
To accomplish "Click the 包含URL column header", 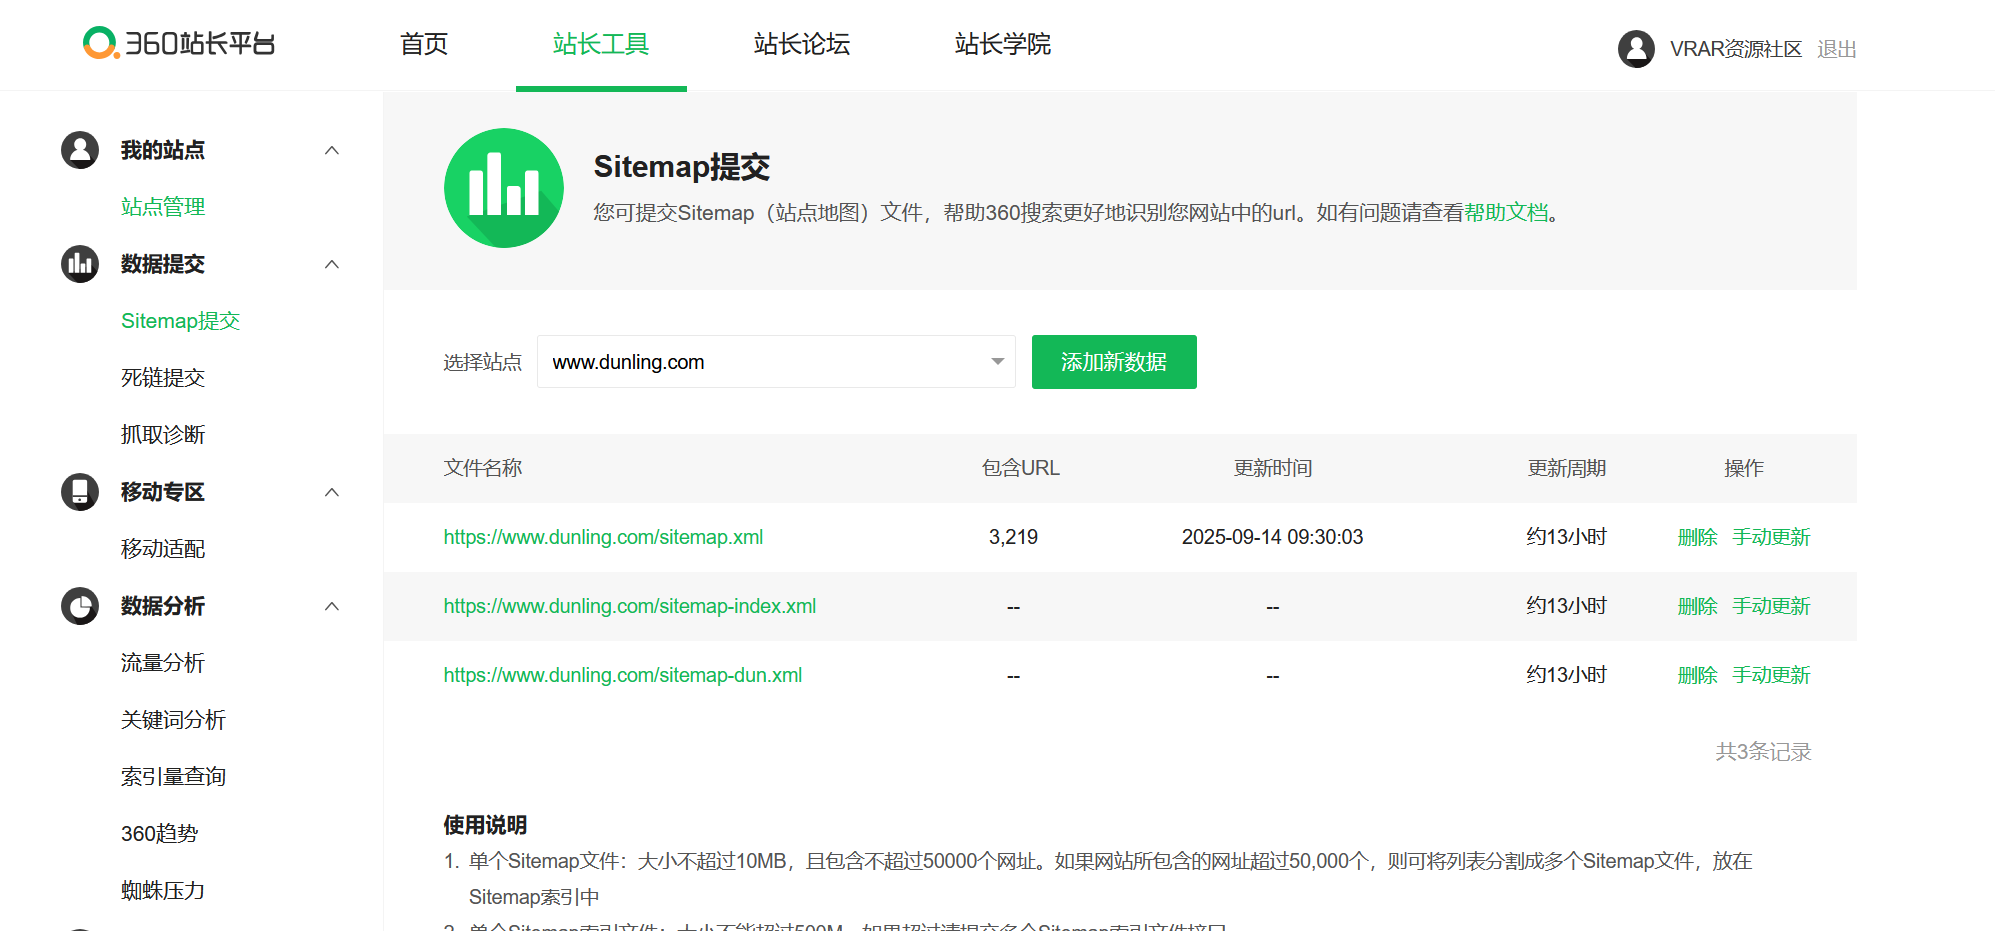I will coord(1020,468).
